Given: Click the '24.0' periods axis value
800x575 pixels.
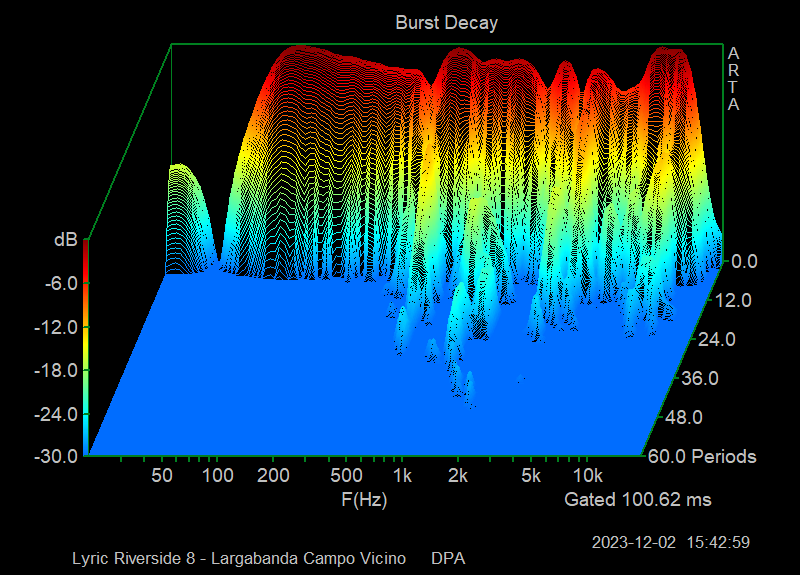Looking at the screenshot, I should 716,339.
